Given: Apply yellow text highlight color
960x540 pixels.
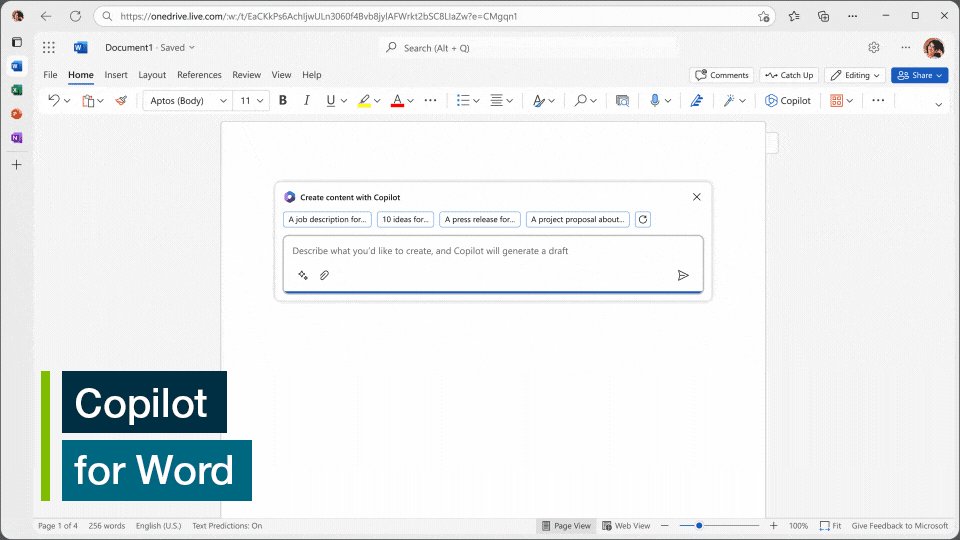Looking at the screenshot, I should coord(364,100).
